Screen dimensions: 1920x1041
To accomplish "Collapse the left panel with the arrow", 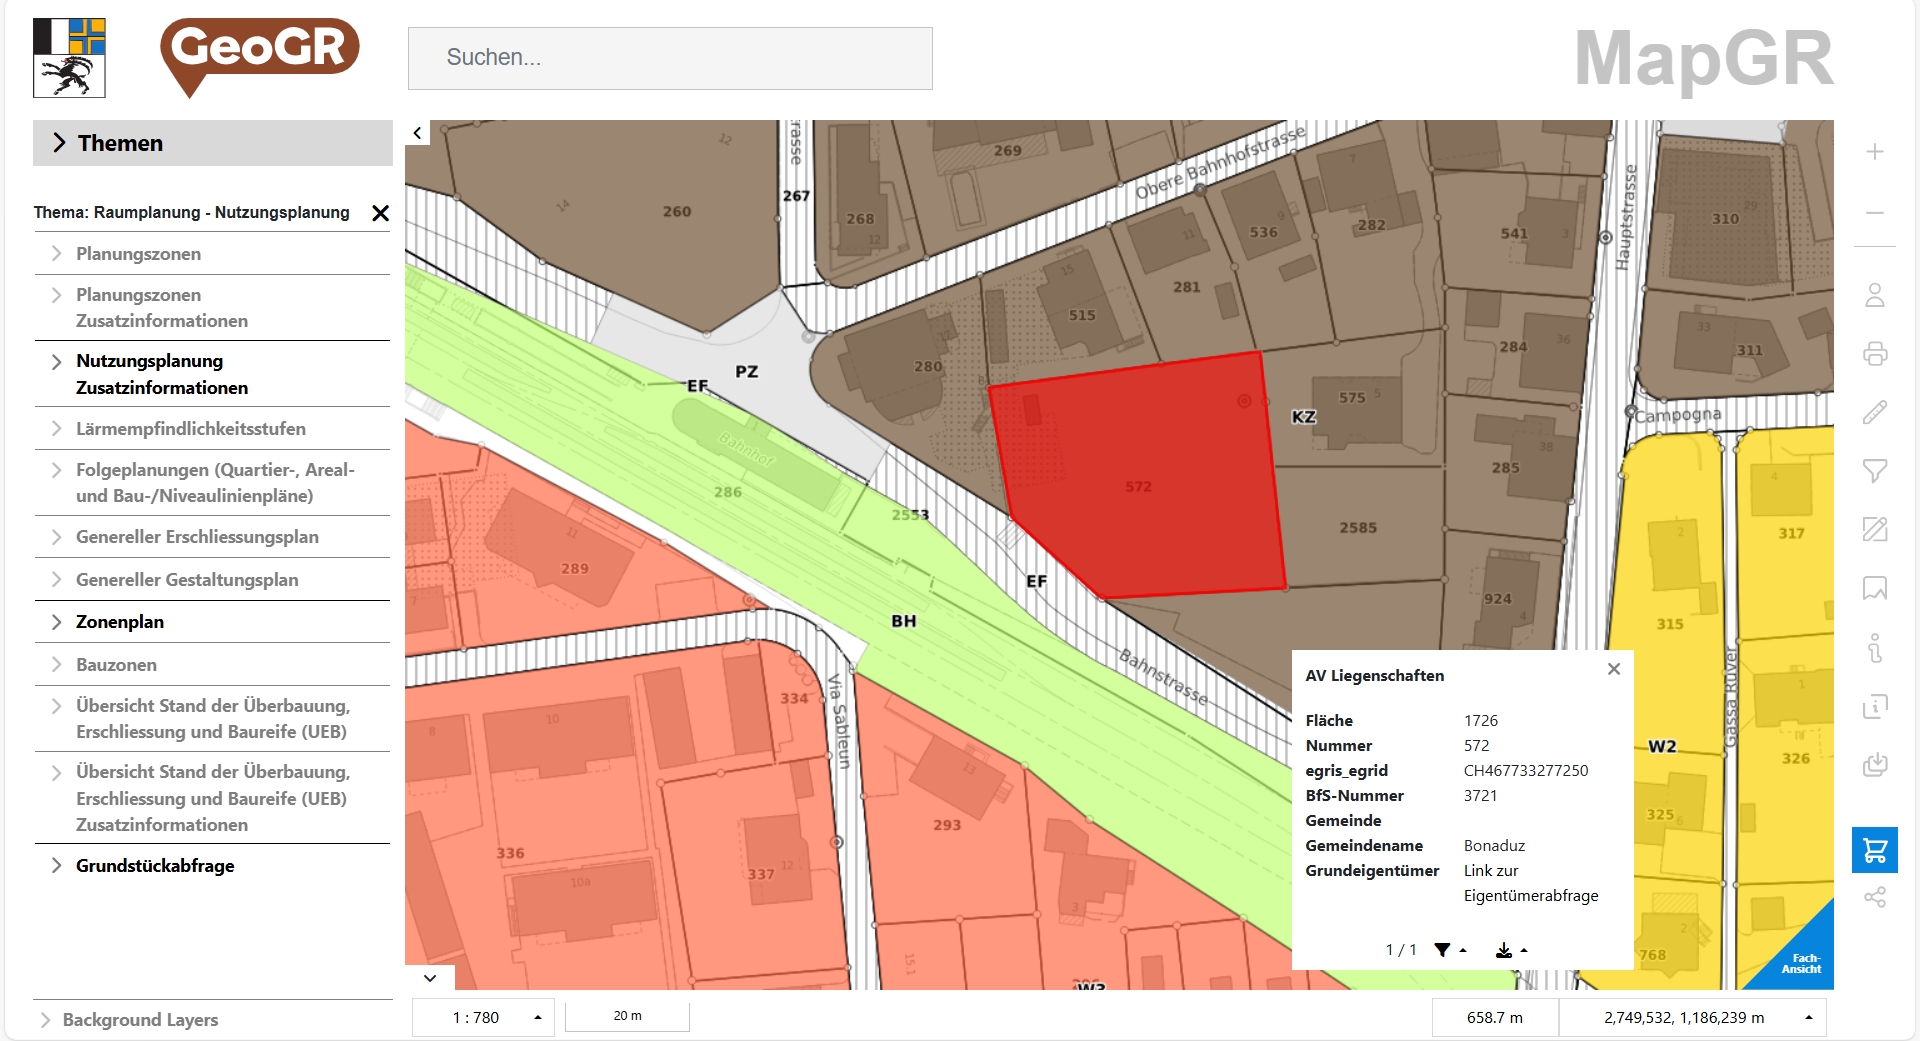I will (417, 131).
